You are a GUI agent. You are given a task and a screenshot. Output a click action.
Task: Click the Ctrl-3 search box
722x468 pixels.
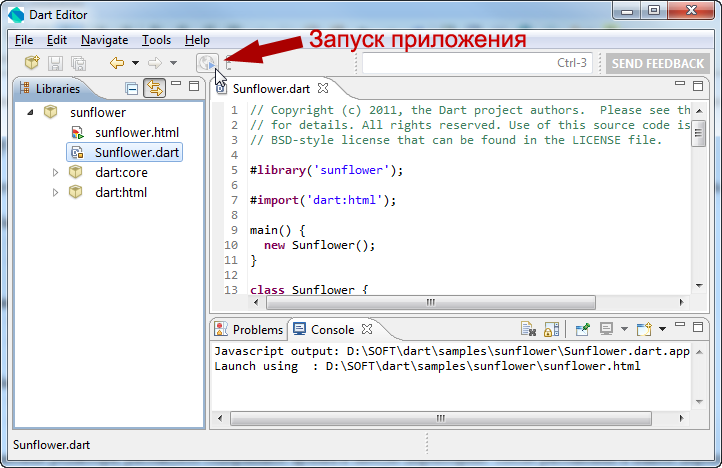477,63
